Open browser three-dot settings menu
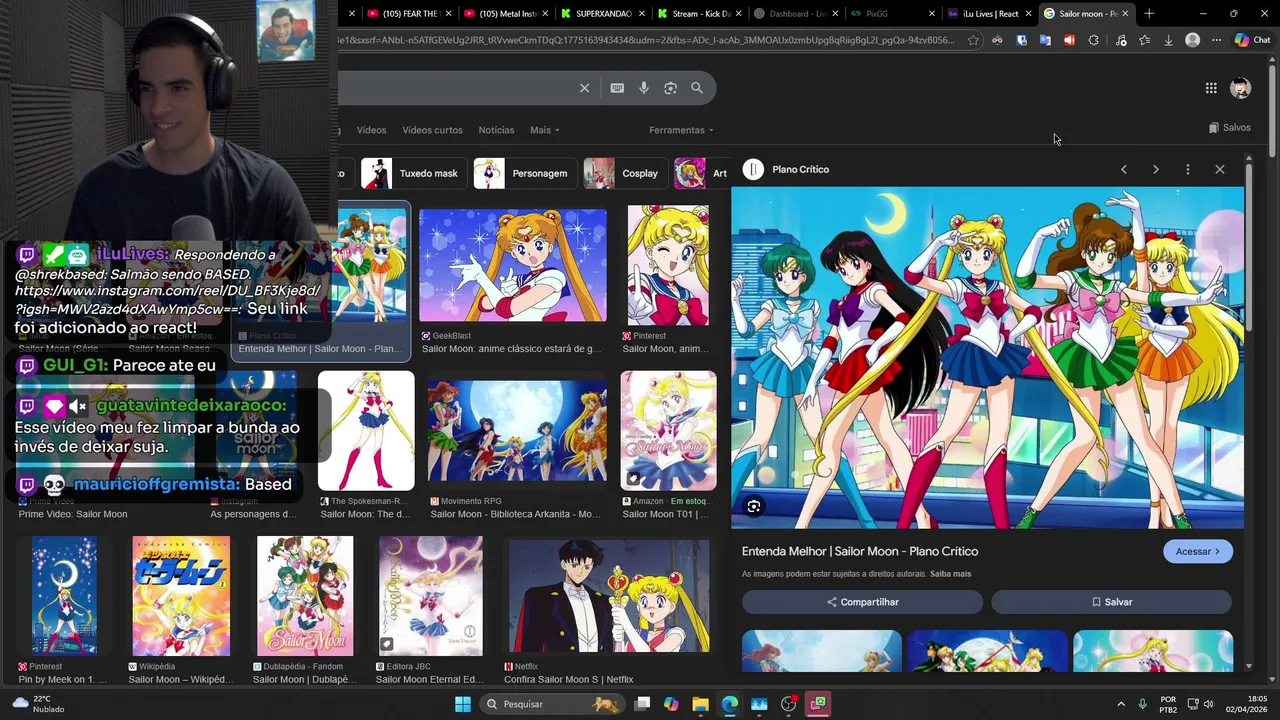 1216,40
